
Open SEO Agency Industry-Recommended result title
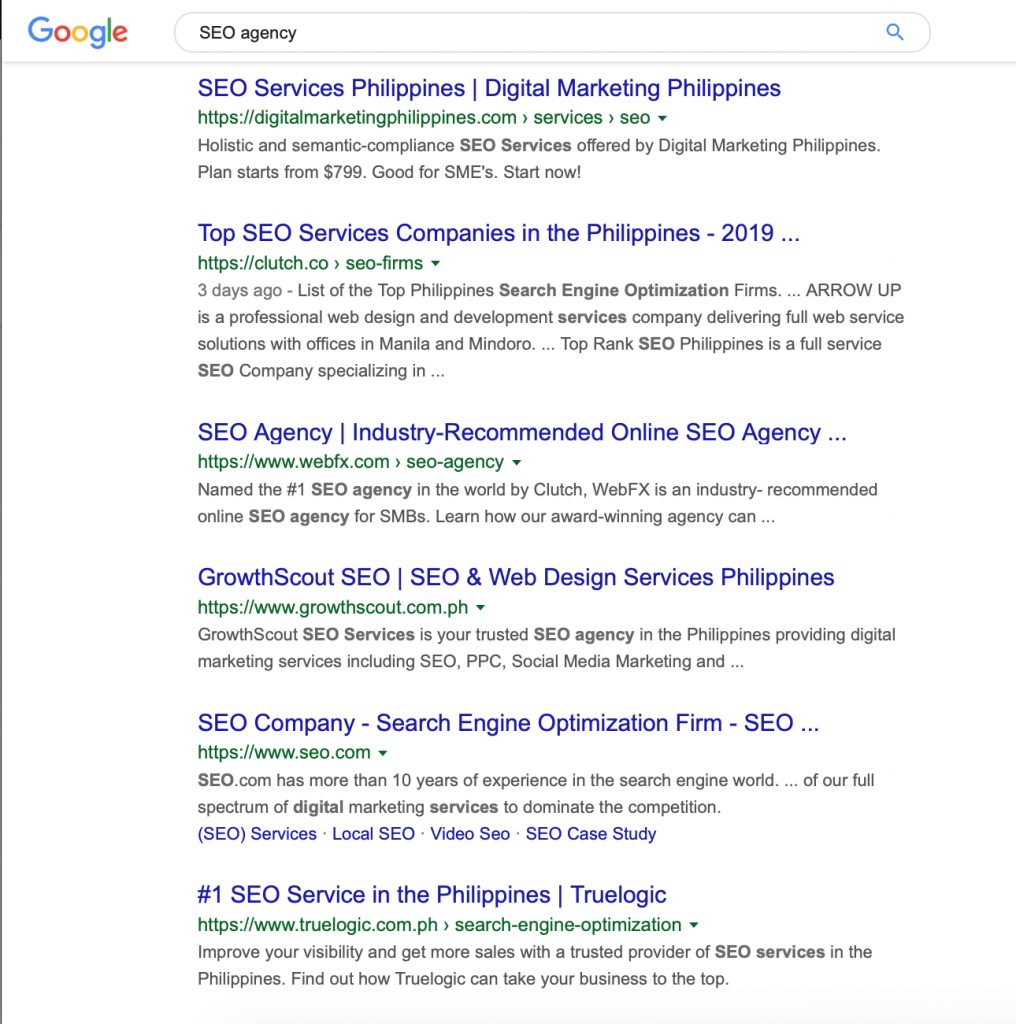[522, 432]
